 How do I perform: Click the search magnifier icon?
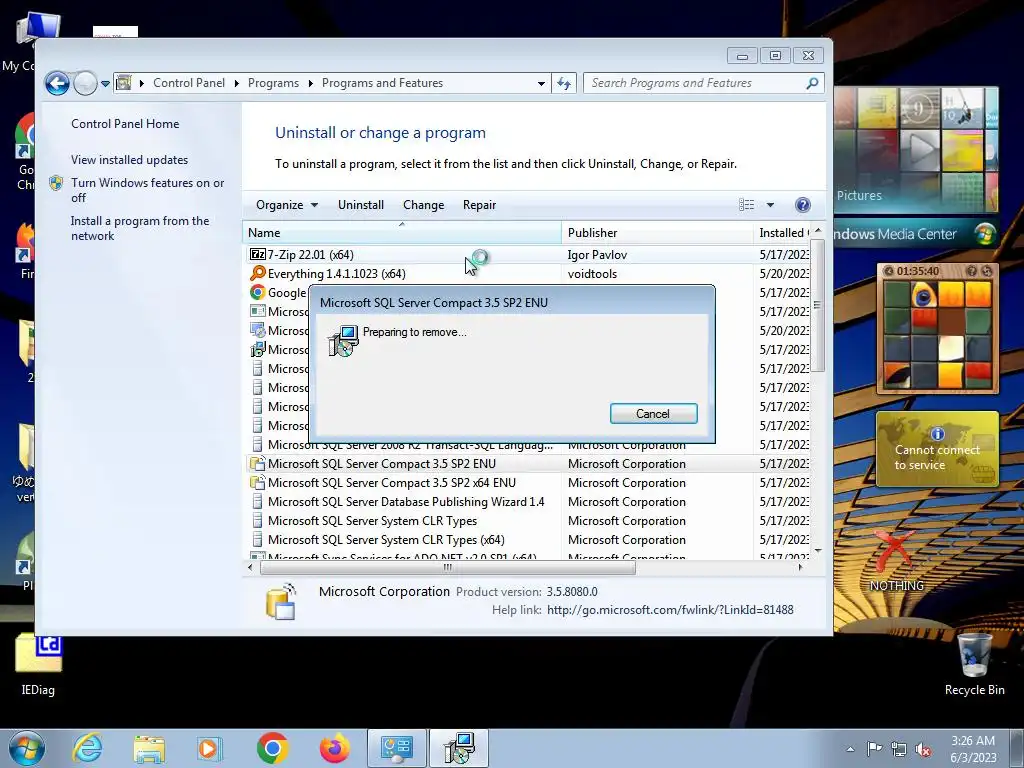812,83
